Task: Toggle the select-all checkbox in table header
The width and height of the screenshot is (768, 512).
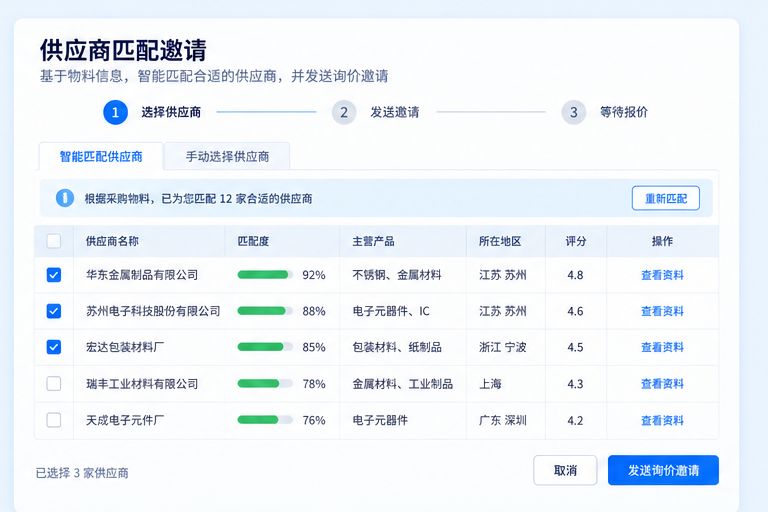Action: [54, 241]
